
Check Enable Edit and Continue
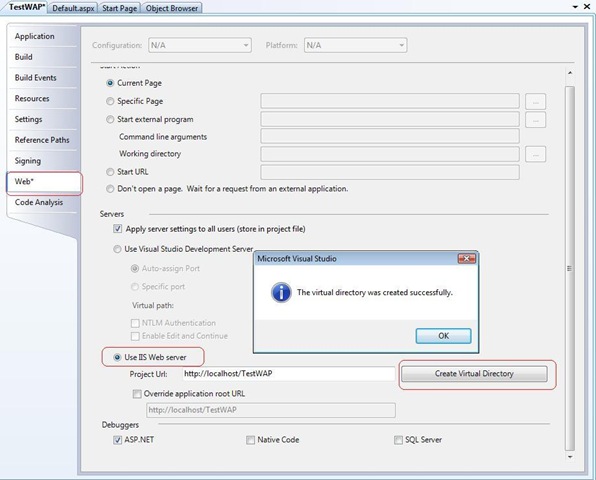click(135, 336)
